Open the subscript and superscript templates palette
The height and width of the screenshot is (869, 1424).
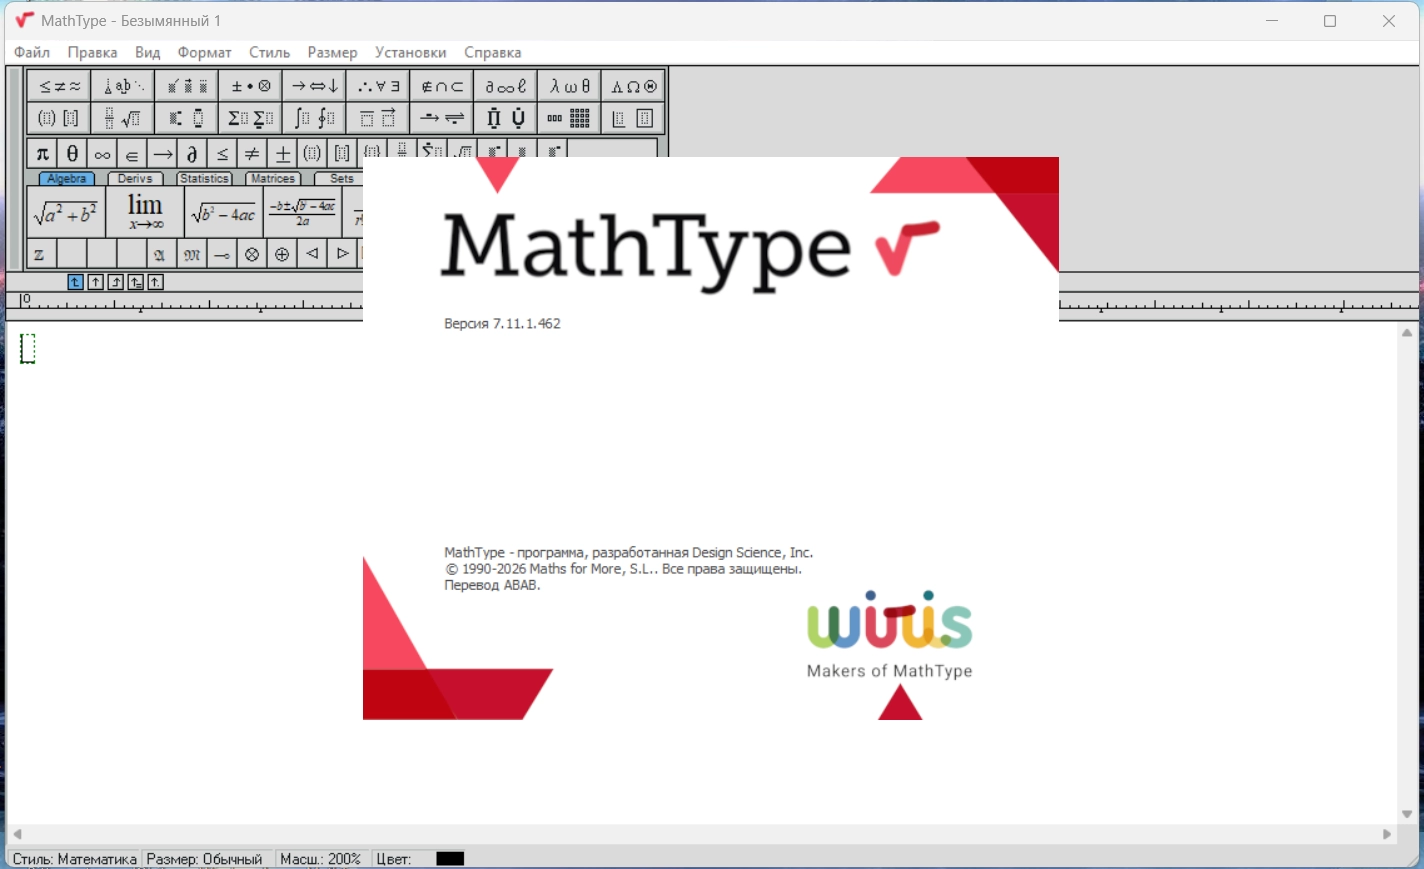(x=187, y=118)
